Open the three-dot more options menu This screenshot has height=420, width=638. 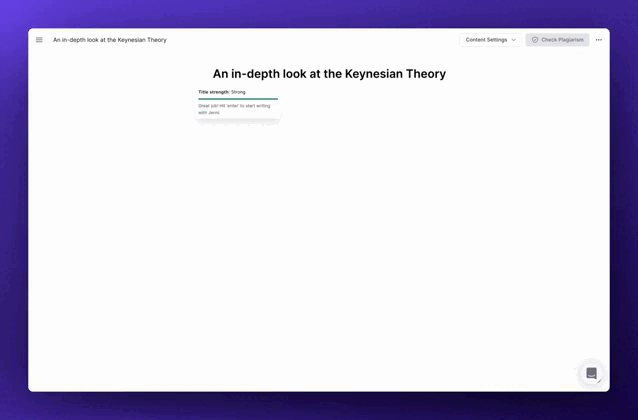click(599, 40)
